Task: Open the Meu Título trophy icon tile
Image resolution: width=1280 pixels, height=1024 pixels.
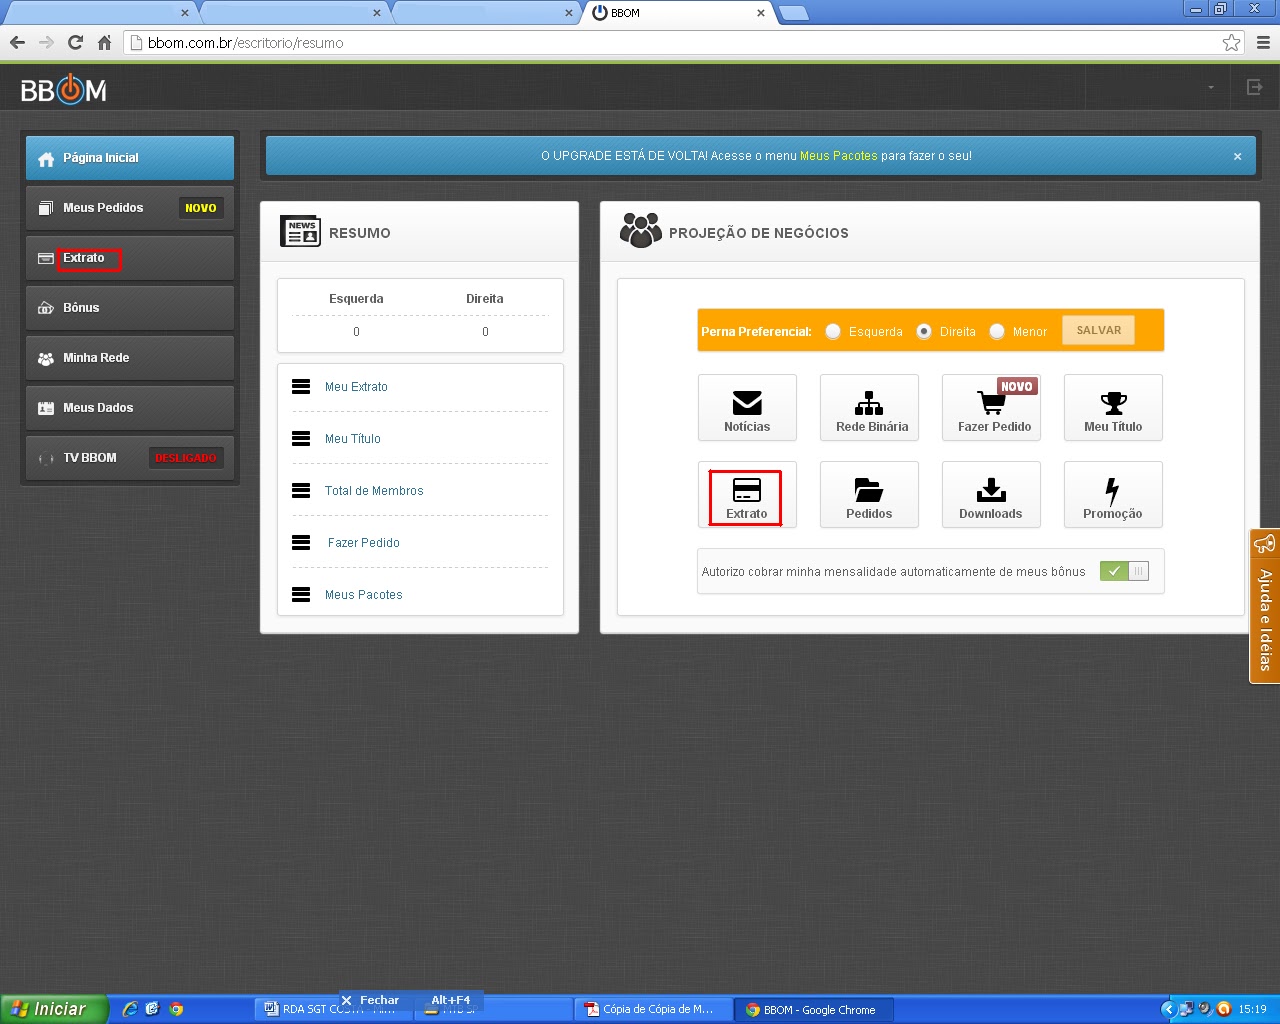Action: (1113, 408)
